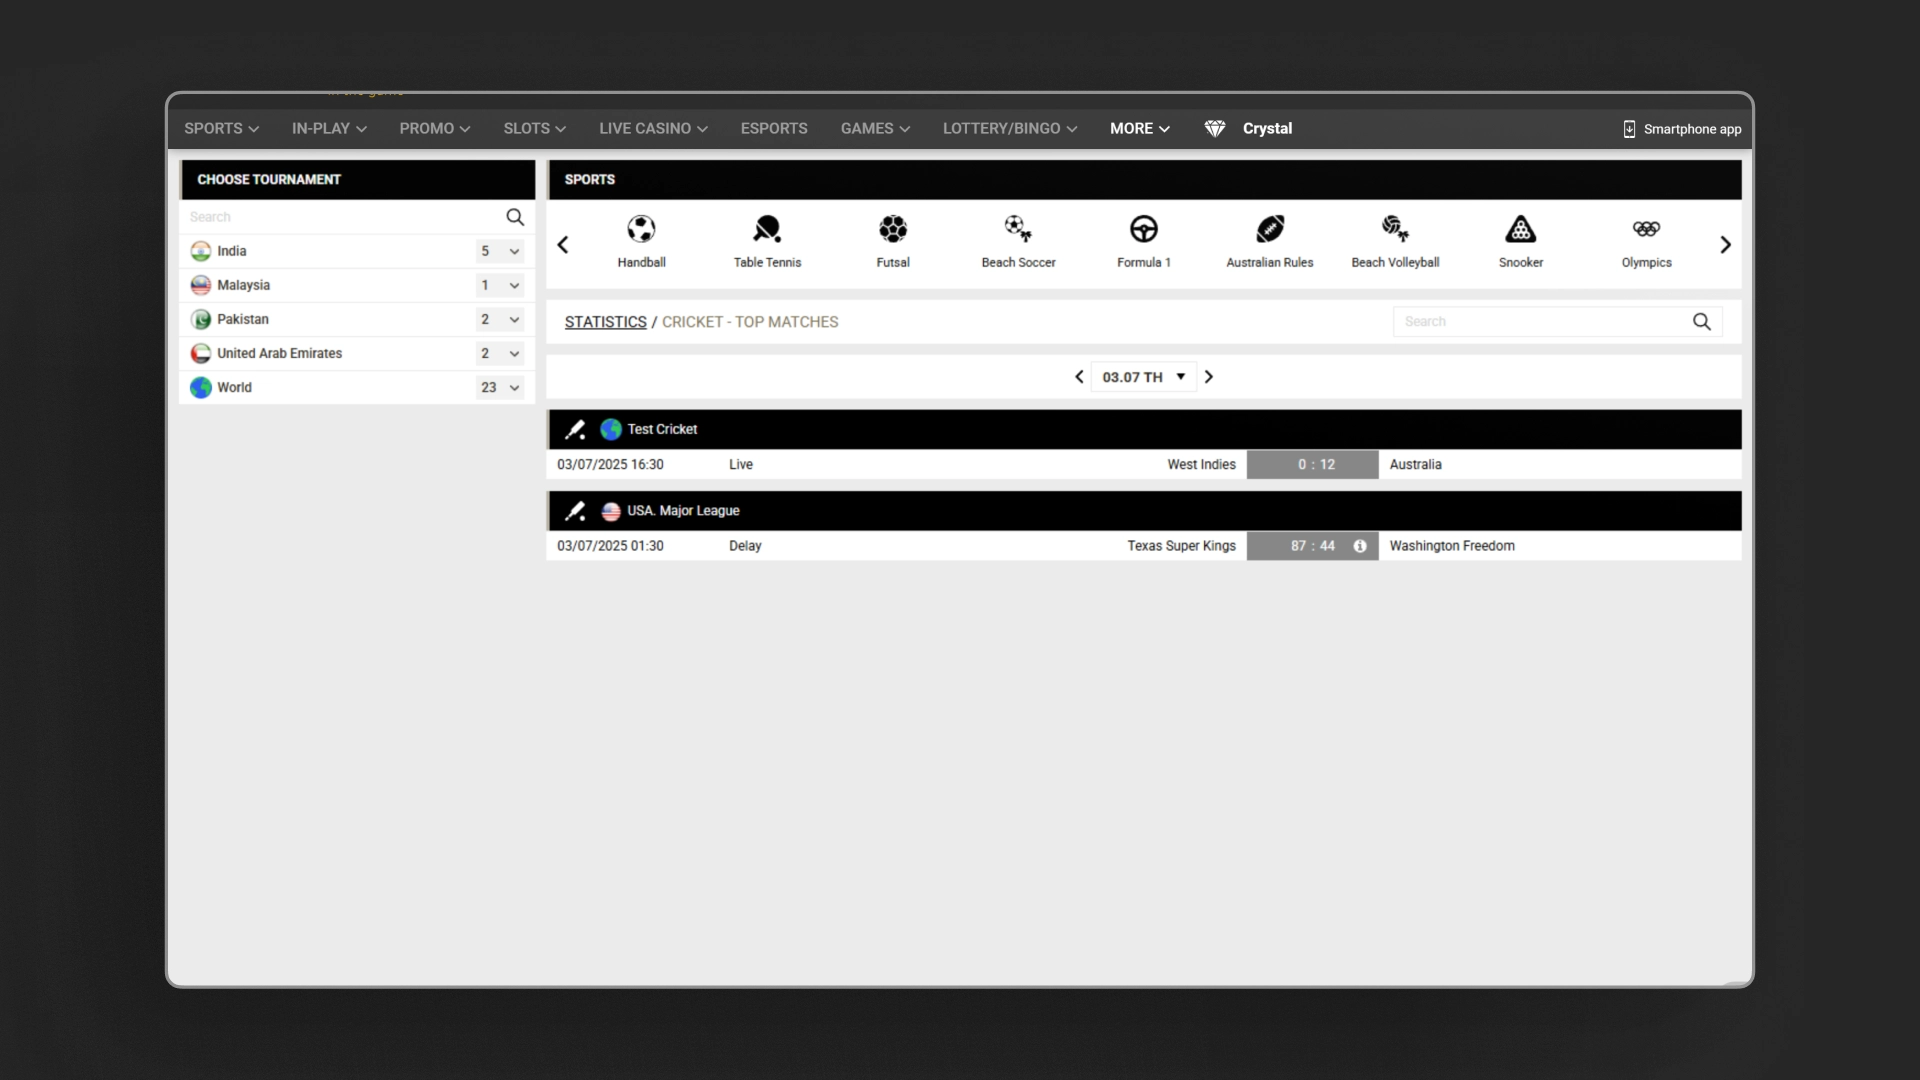Expand the India tournaments chevron
This screenshot has width=1920, height=1080.
[514, 252]
